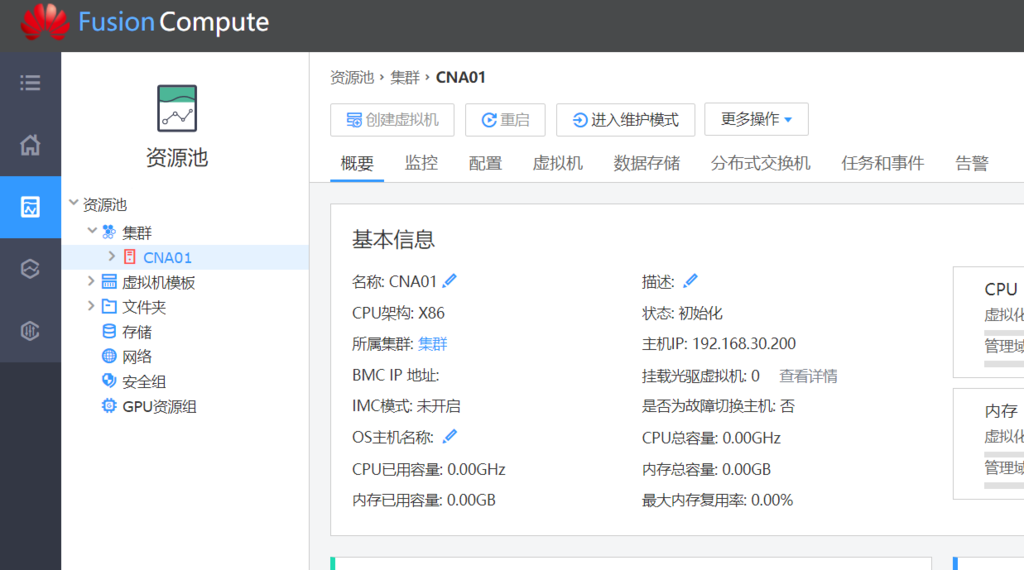The image size is (1024, 570).
Task: Click the CPU总容量: 0.00GHz text
Action: [711, 438]
